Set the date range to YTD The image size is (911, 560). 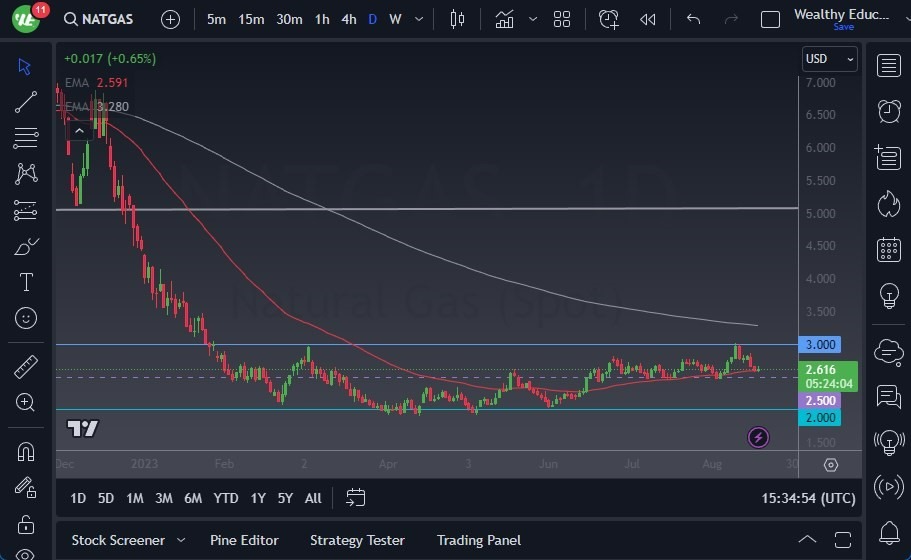click(226, 498)
